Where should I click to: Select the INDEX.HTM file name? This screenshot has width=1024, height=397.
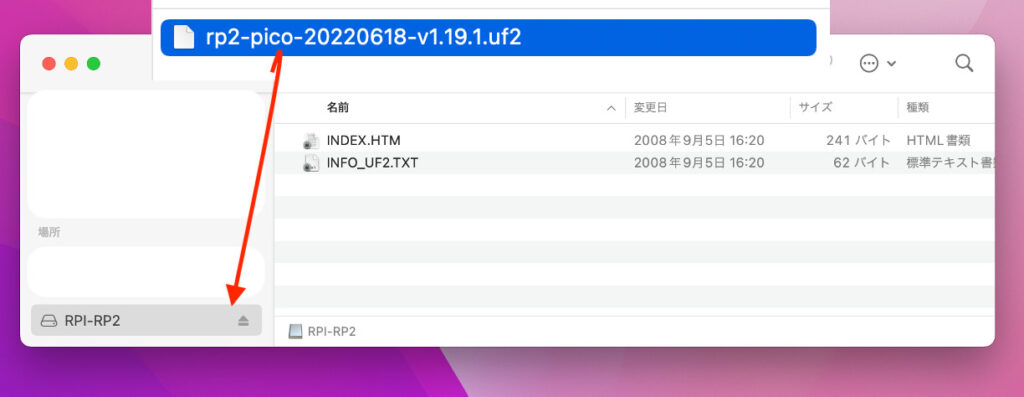coord(364,140)
